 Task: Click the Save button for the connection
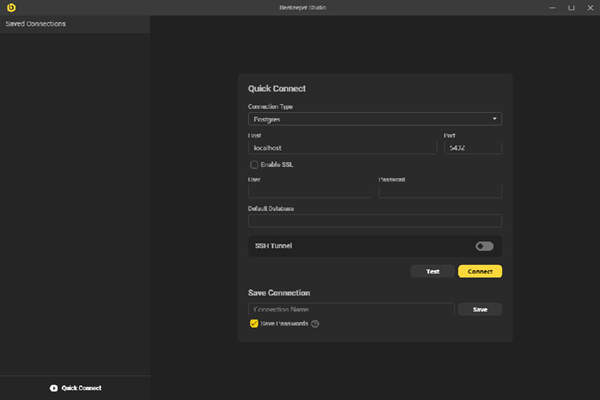(x=480, y=310)
